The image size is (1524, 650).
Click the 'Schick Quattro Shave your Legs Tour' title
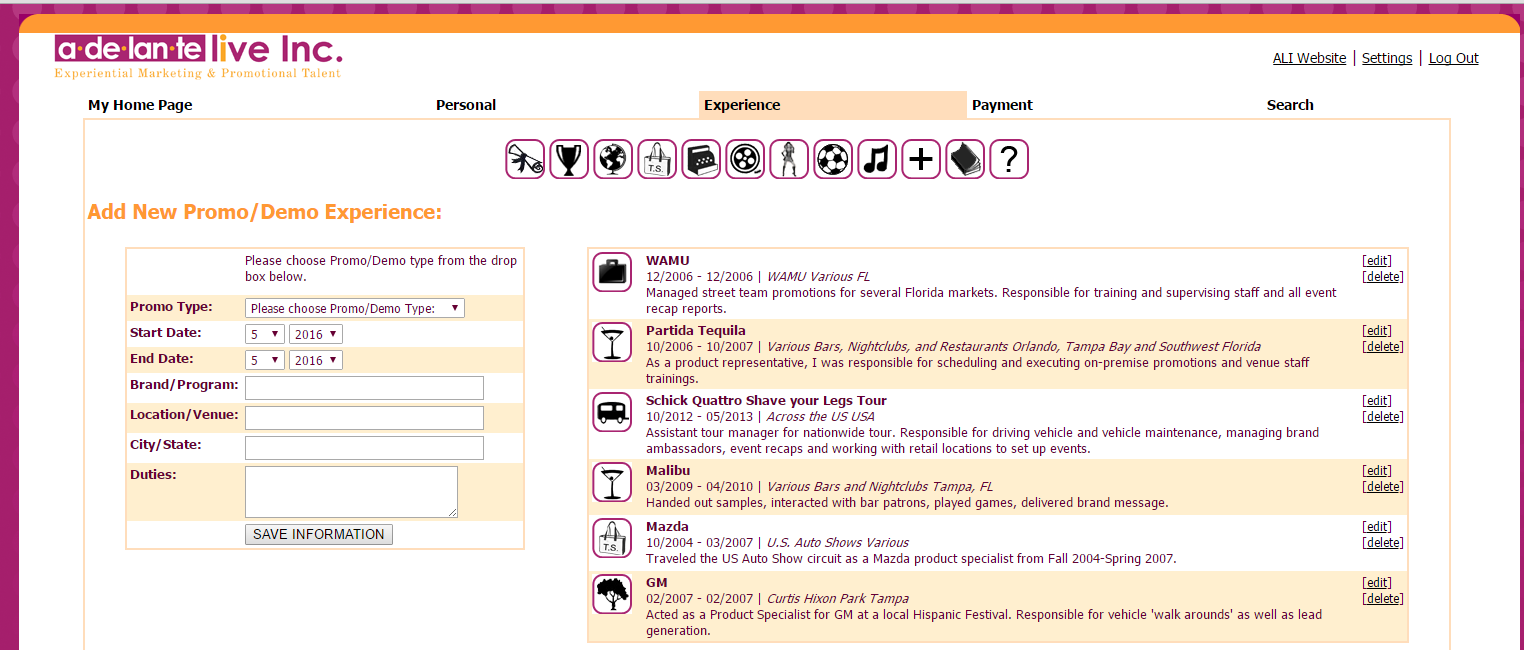tap(766, 401)
